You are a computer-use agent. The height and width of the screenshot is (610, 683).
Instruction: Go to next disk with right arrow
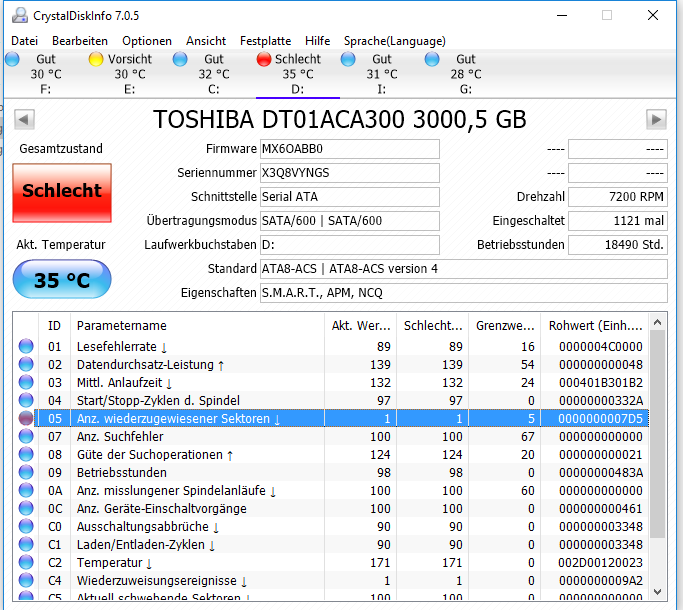point(656,119)
